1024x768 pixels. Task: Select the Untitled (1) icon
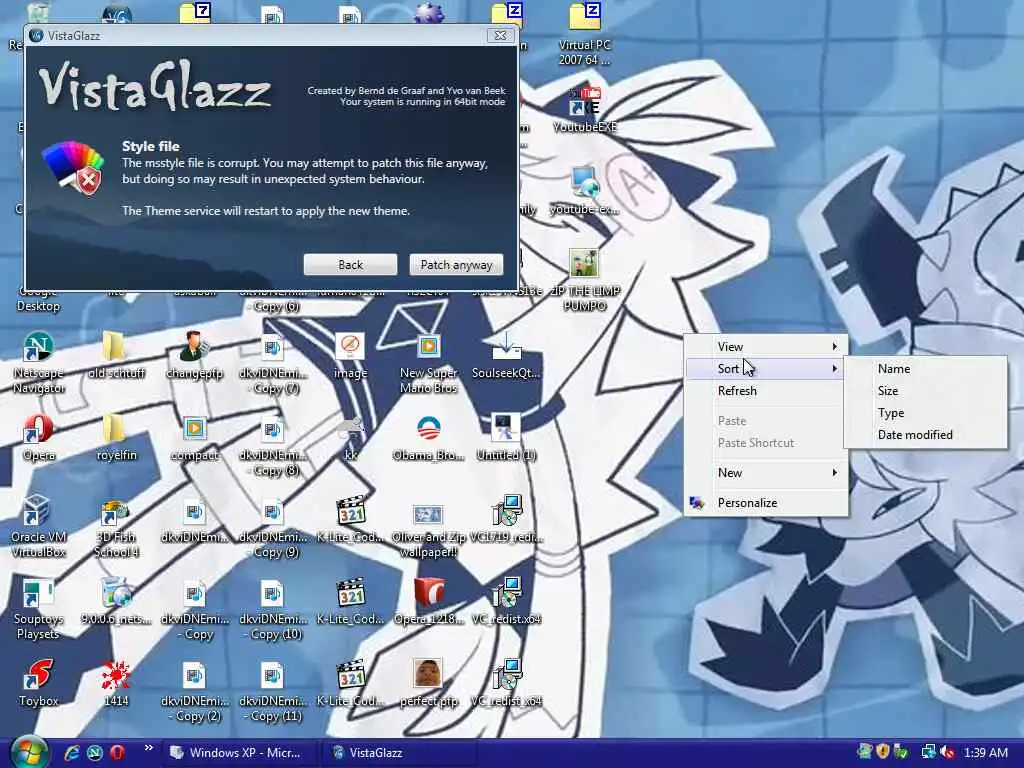pos(506,438)
